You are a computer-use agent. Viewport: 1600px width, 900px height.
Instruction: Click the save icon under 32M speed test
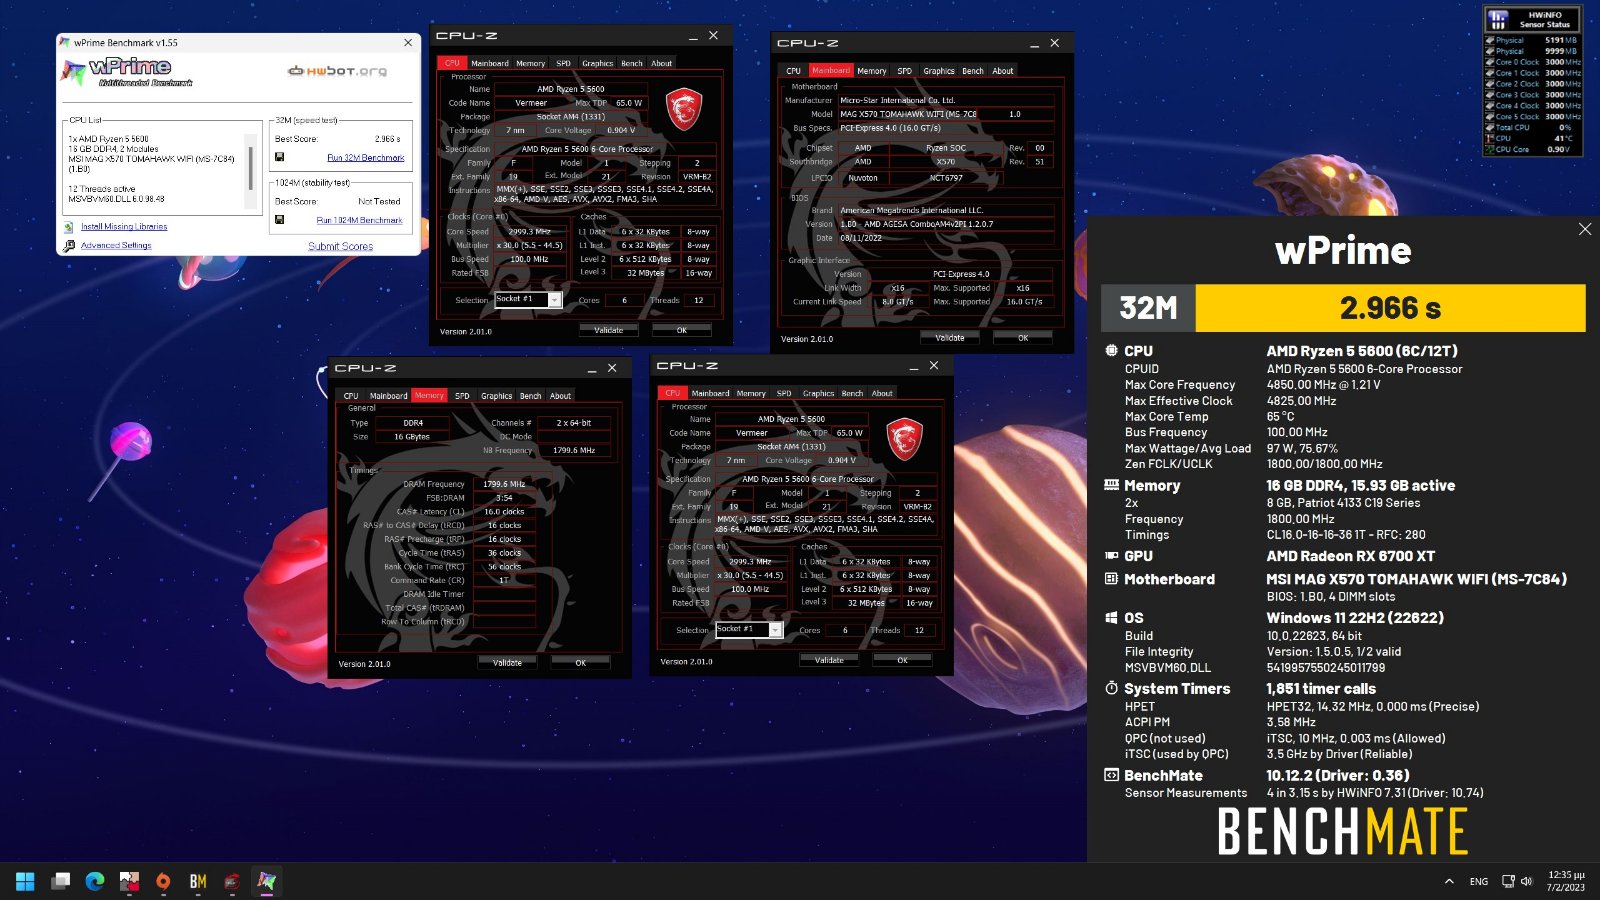pos(279,157)
